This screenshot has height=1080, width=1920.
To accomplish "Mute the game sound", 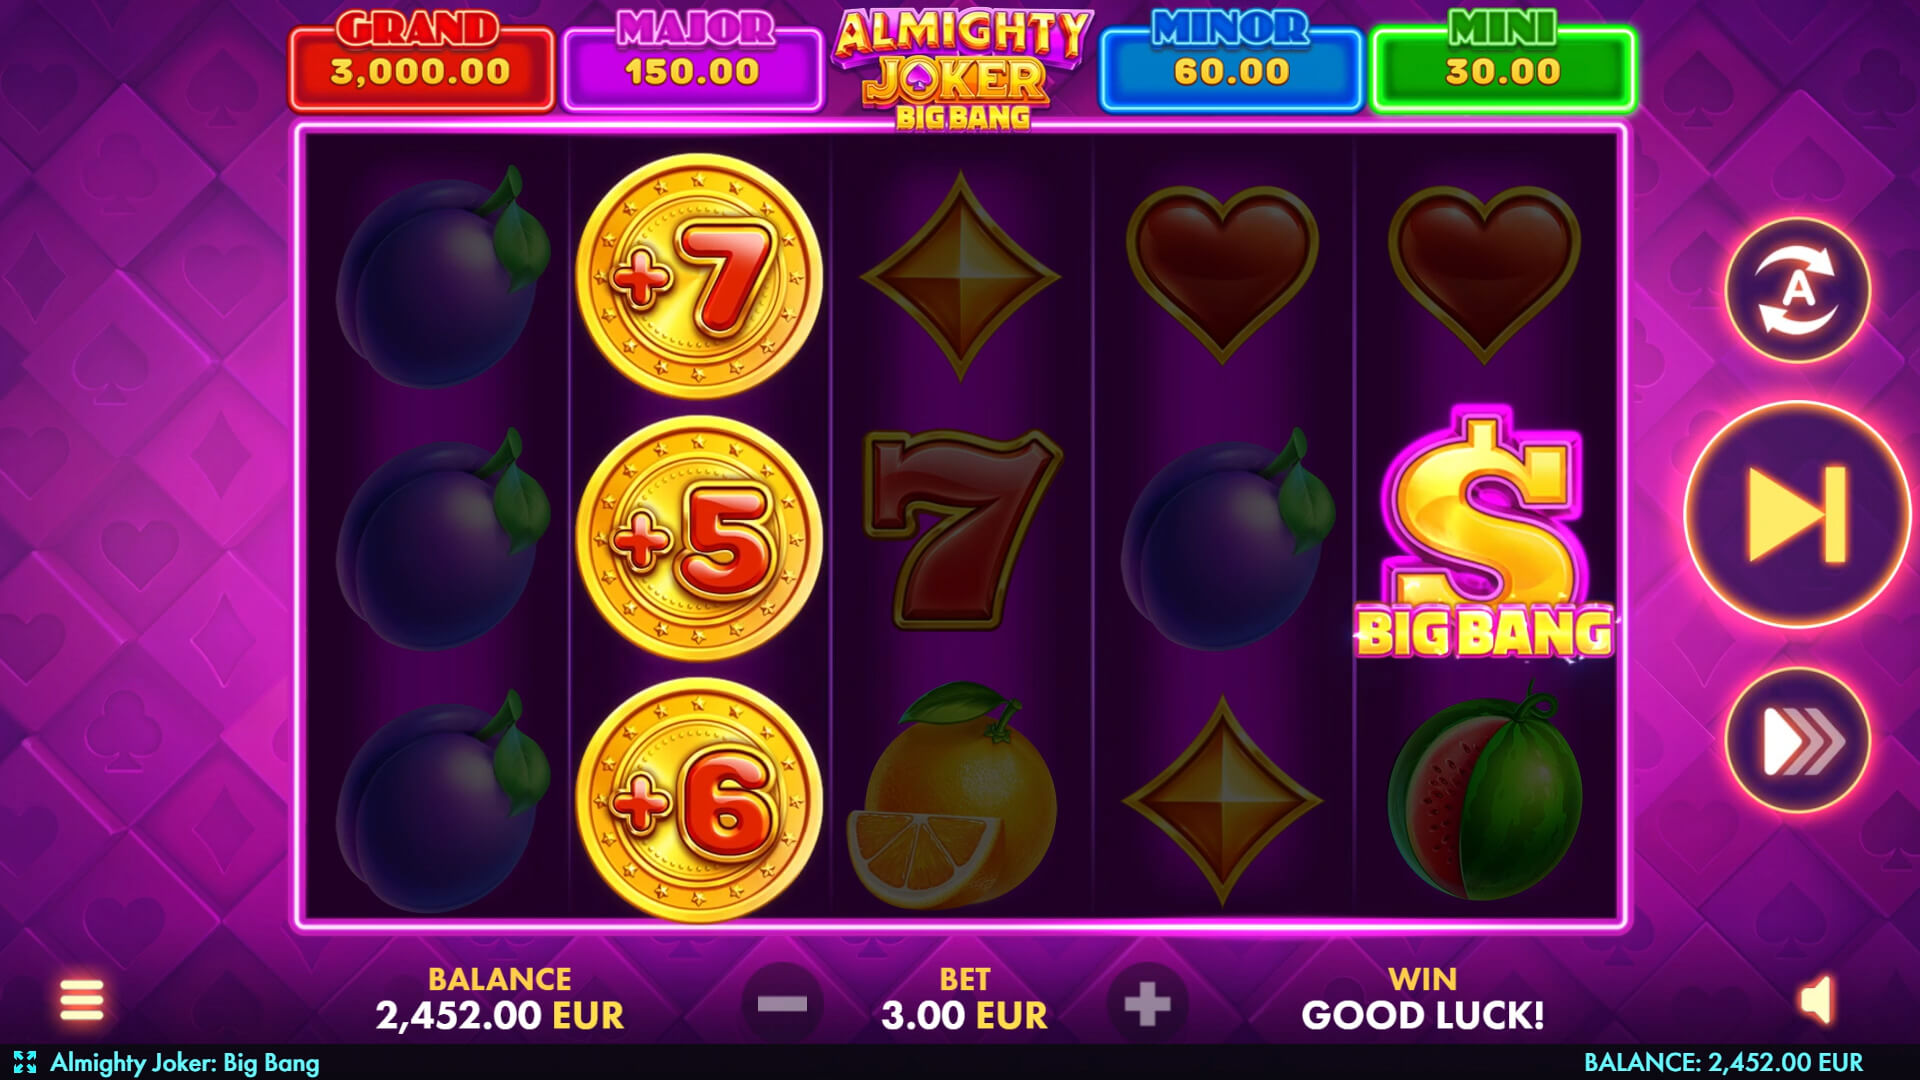I will 1817,999.
